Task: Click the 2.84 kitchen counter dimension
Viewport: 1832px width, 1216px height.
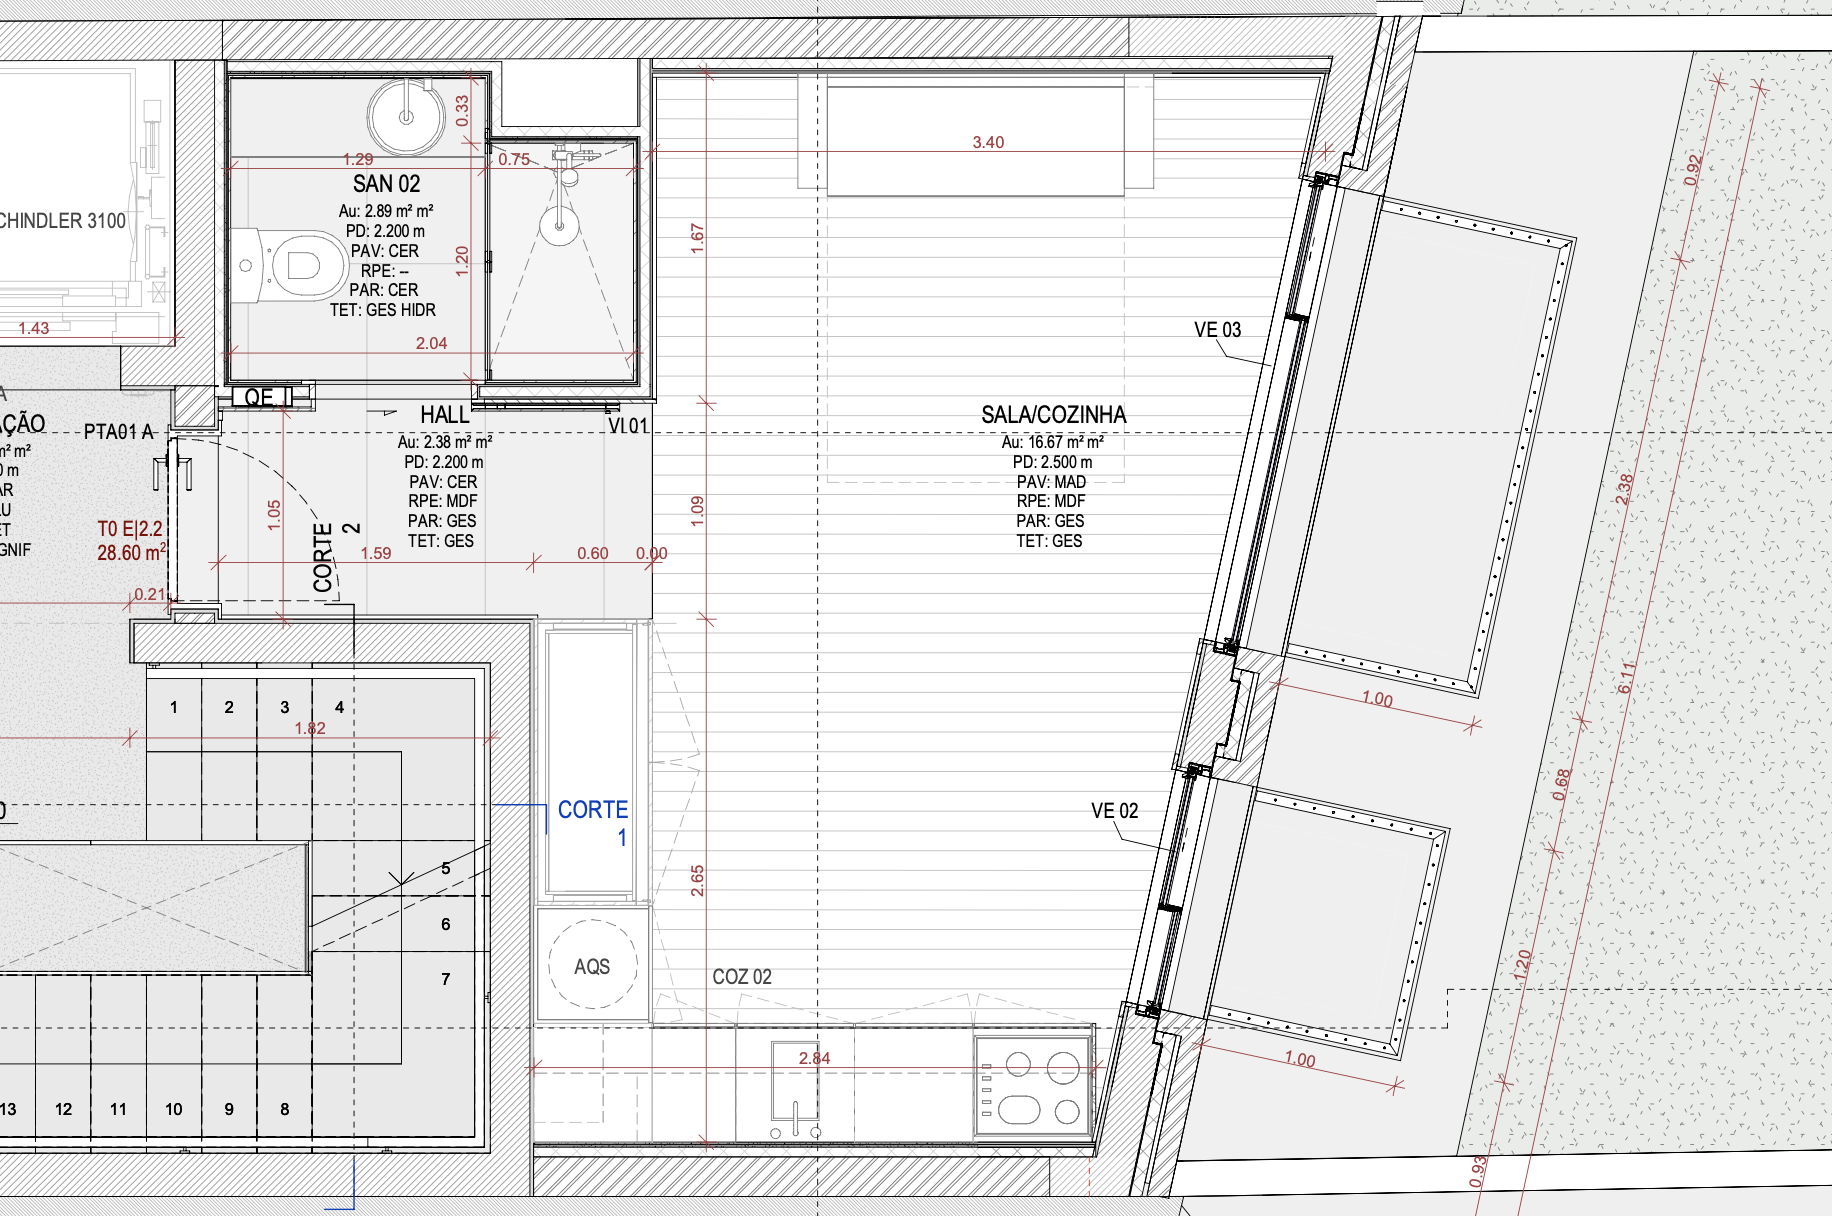Action: (x=814, y=1058)
